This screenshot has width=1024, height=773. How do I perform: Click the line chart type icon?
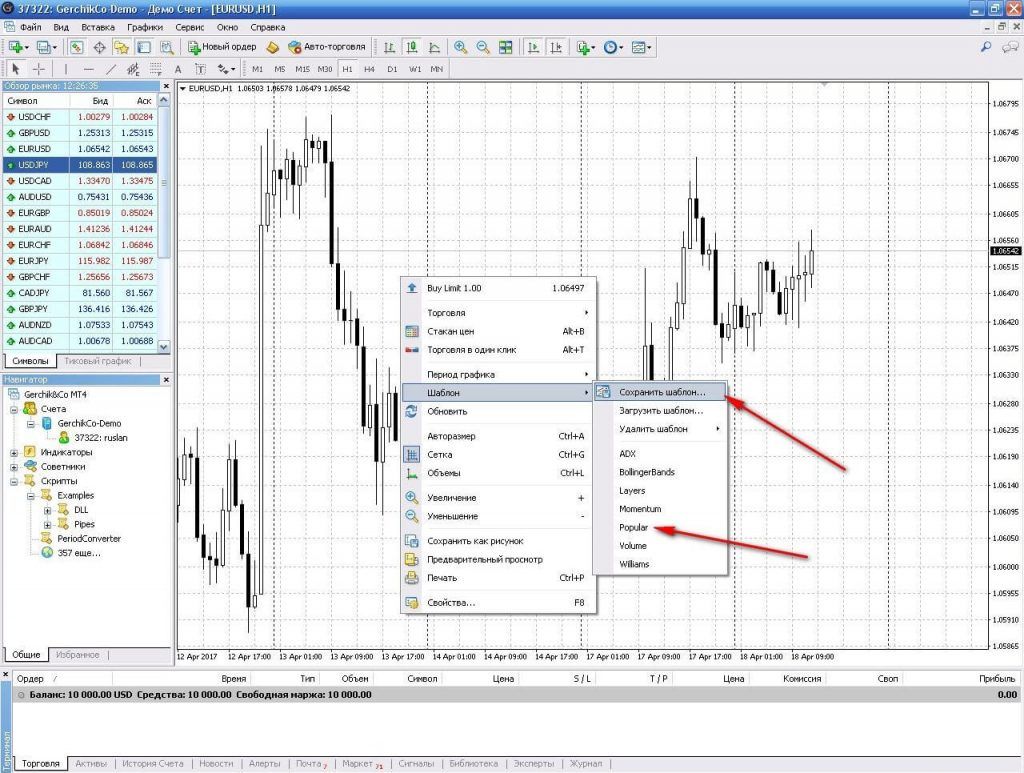pyautogui.click(x=434, y=47)
